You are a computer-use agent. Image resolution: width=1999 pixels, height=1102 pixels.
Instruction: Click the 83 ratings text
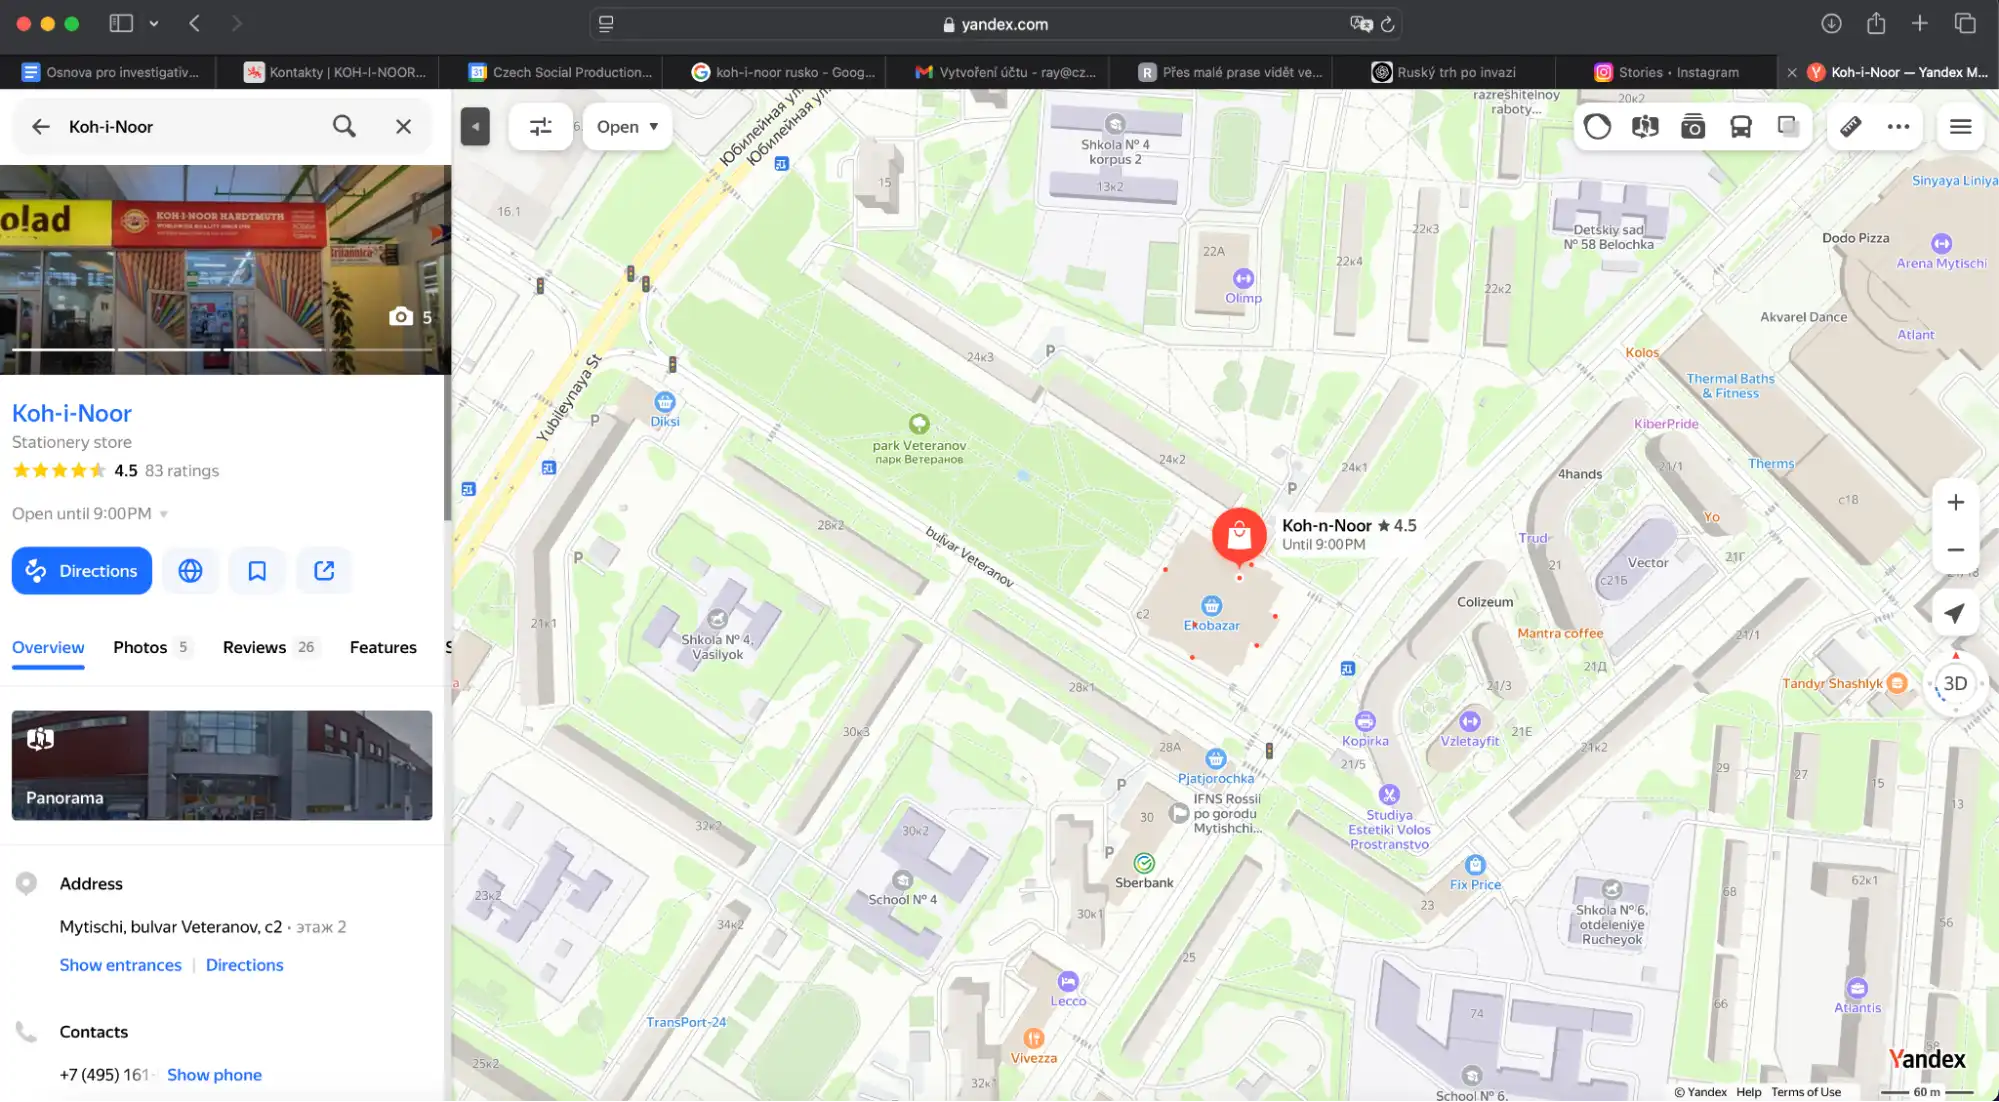[x=182, y=471]
